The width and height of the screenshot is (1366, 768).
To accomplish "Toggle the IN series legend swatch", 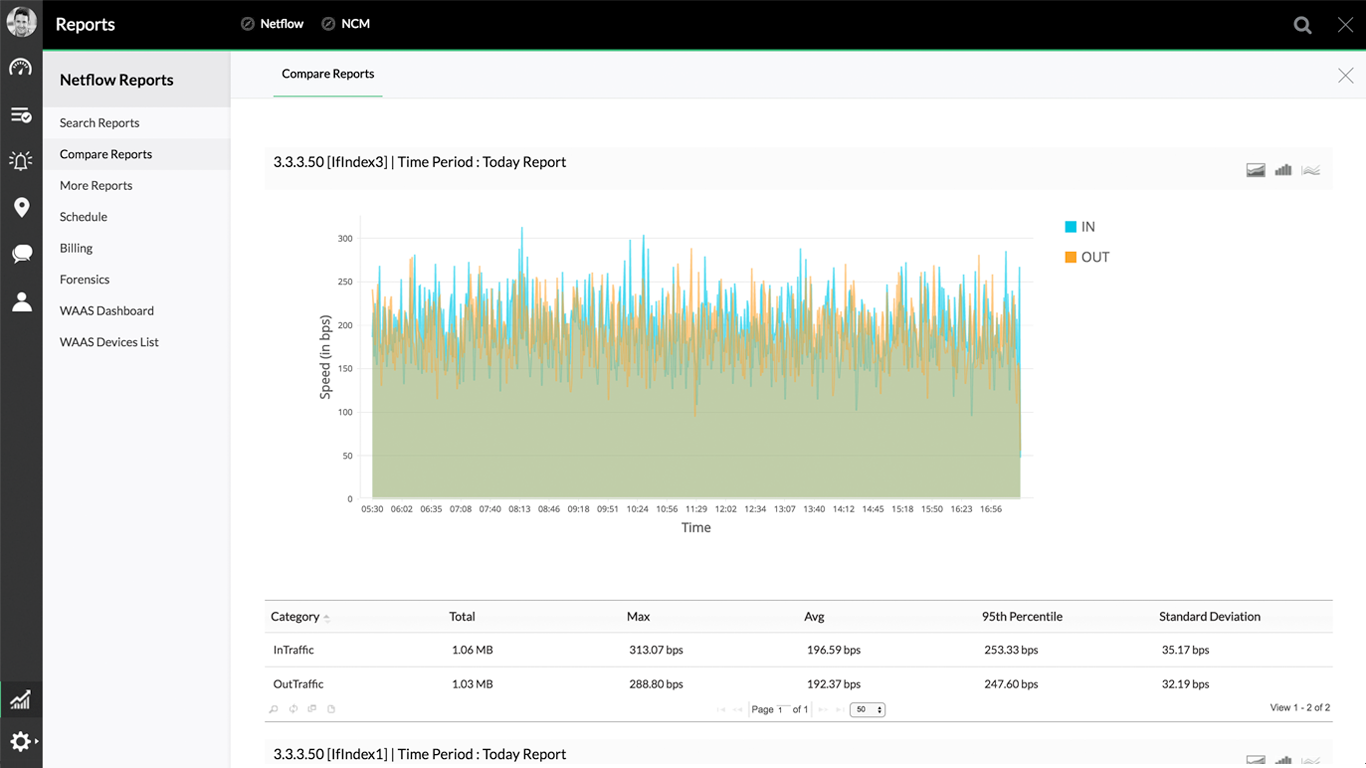I will tap(1071, 227).
